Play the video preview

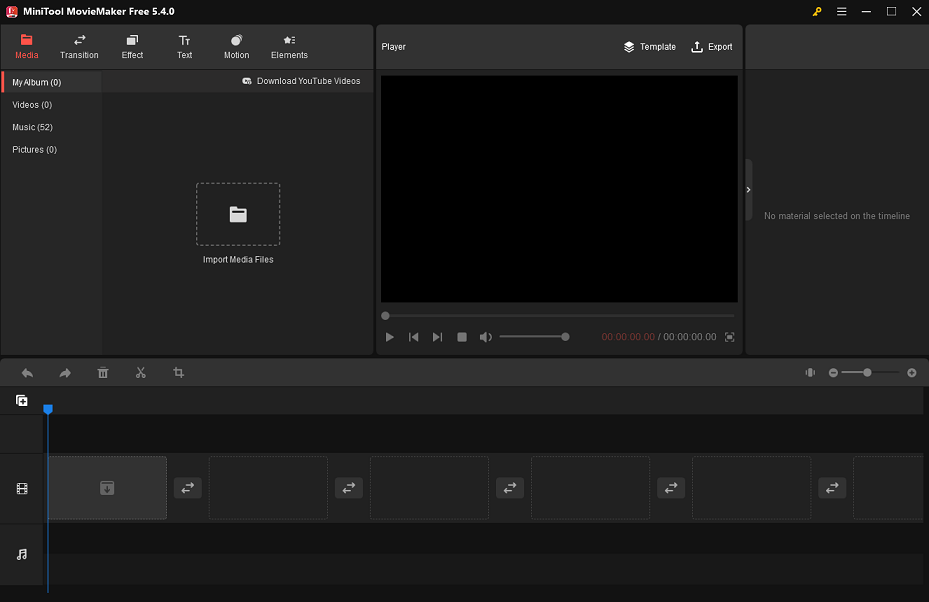(x=389, y=337)
